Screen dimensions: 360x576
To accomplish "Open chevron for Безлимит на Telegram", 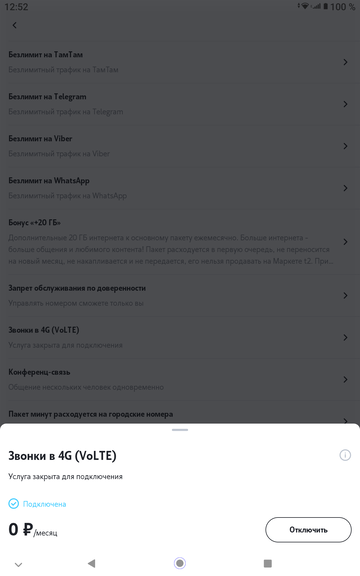I will pos(345,104).
